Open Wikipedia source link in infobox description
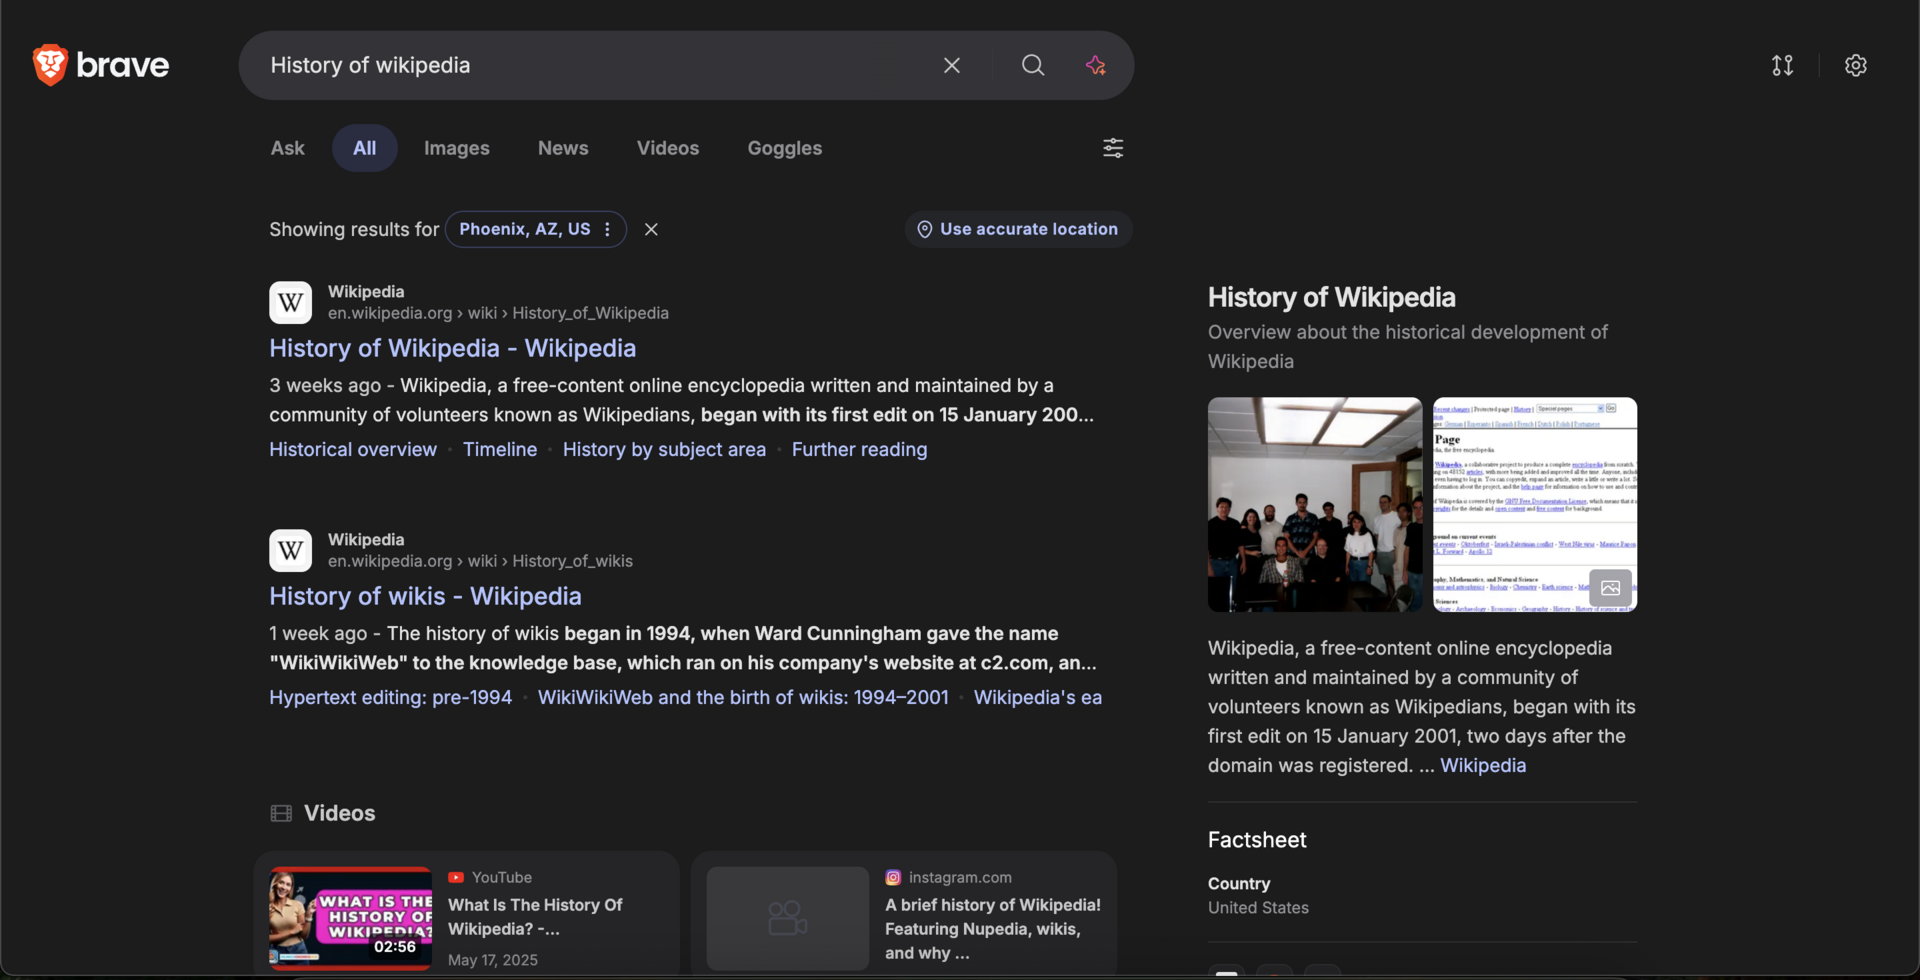The width and height of the screenshot is (1920, 980). tap(1483, 765)
